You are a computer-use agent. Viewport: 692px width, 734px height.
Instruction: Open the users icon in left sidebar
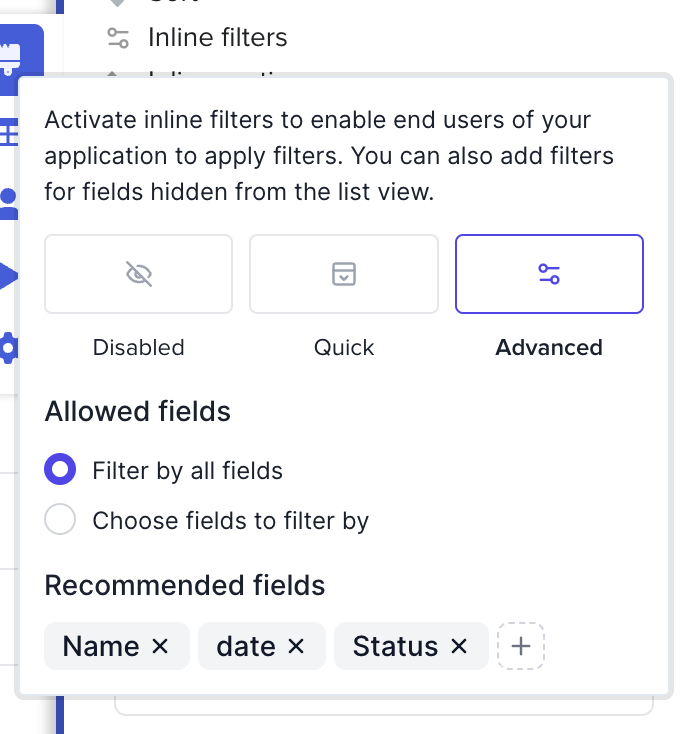[9, 203]
